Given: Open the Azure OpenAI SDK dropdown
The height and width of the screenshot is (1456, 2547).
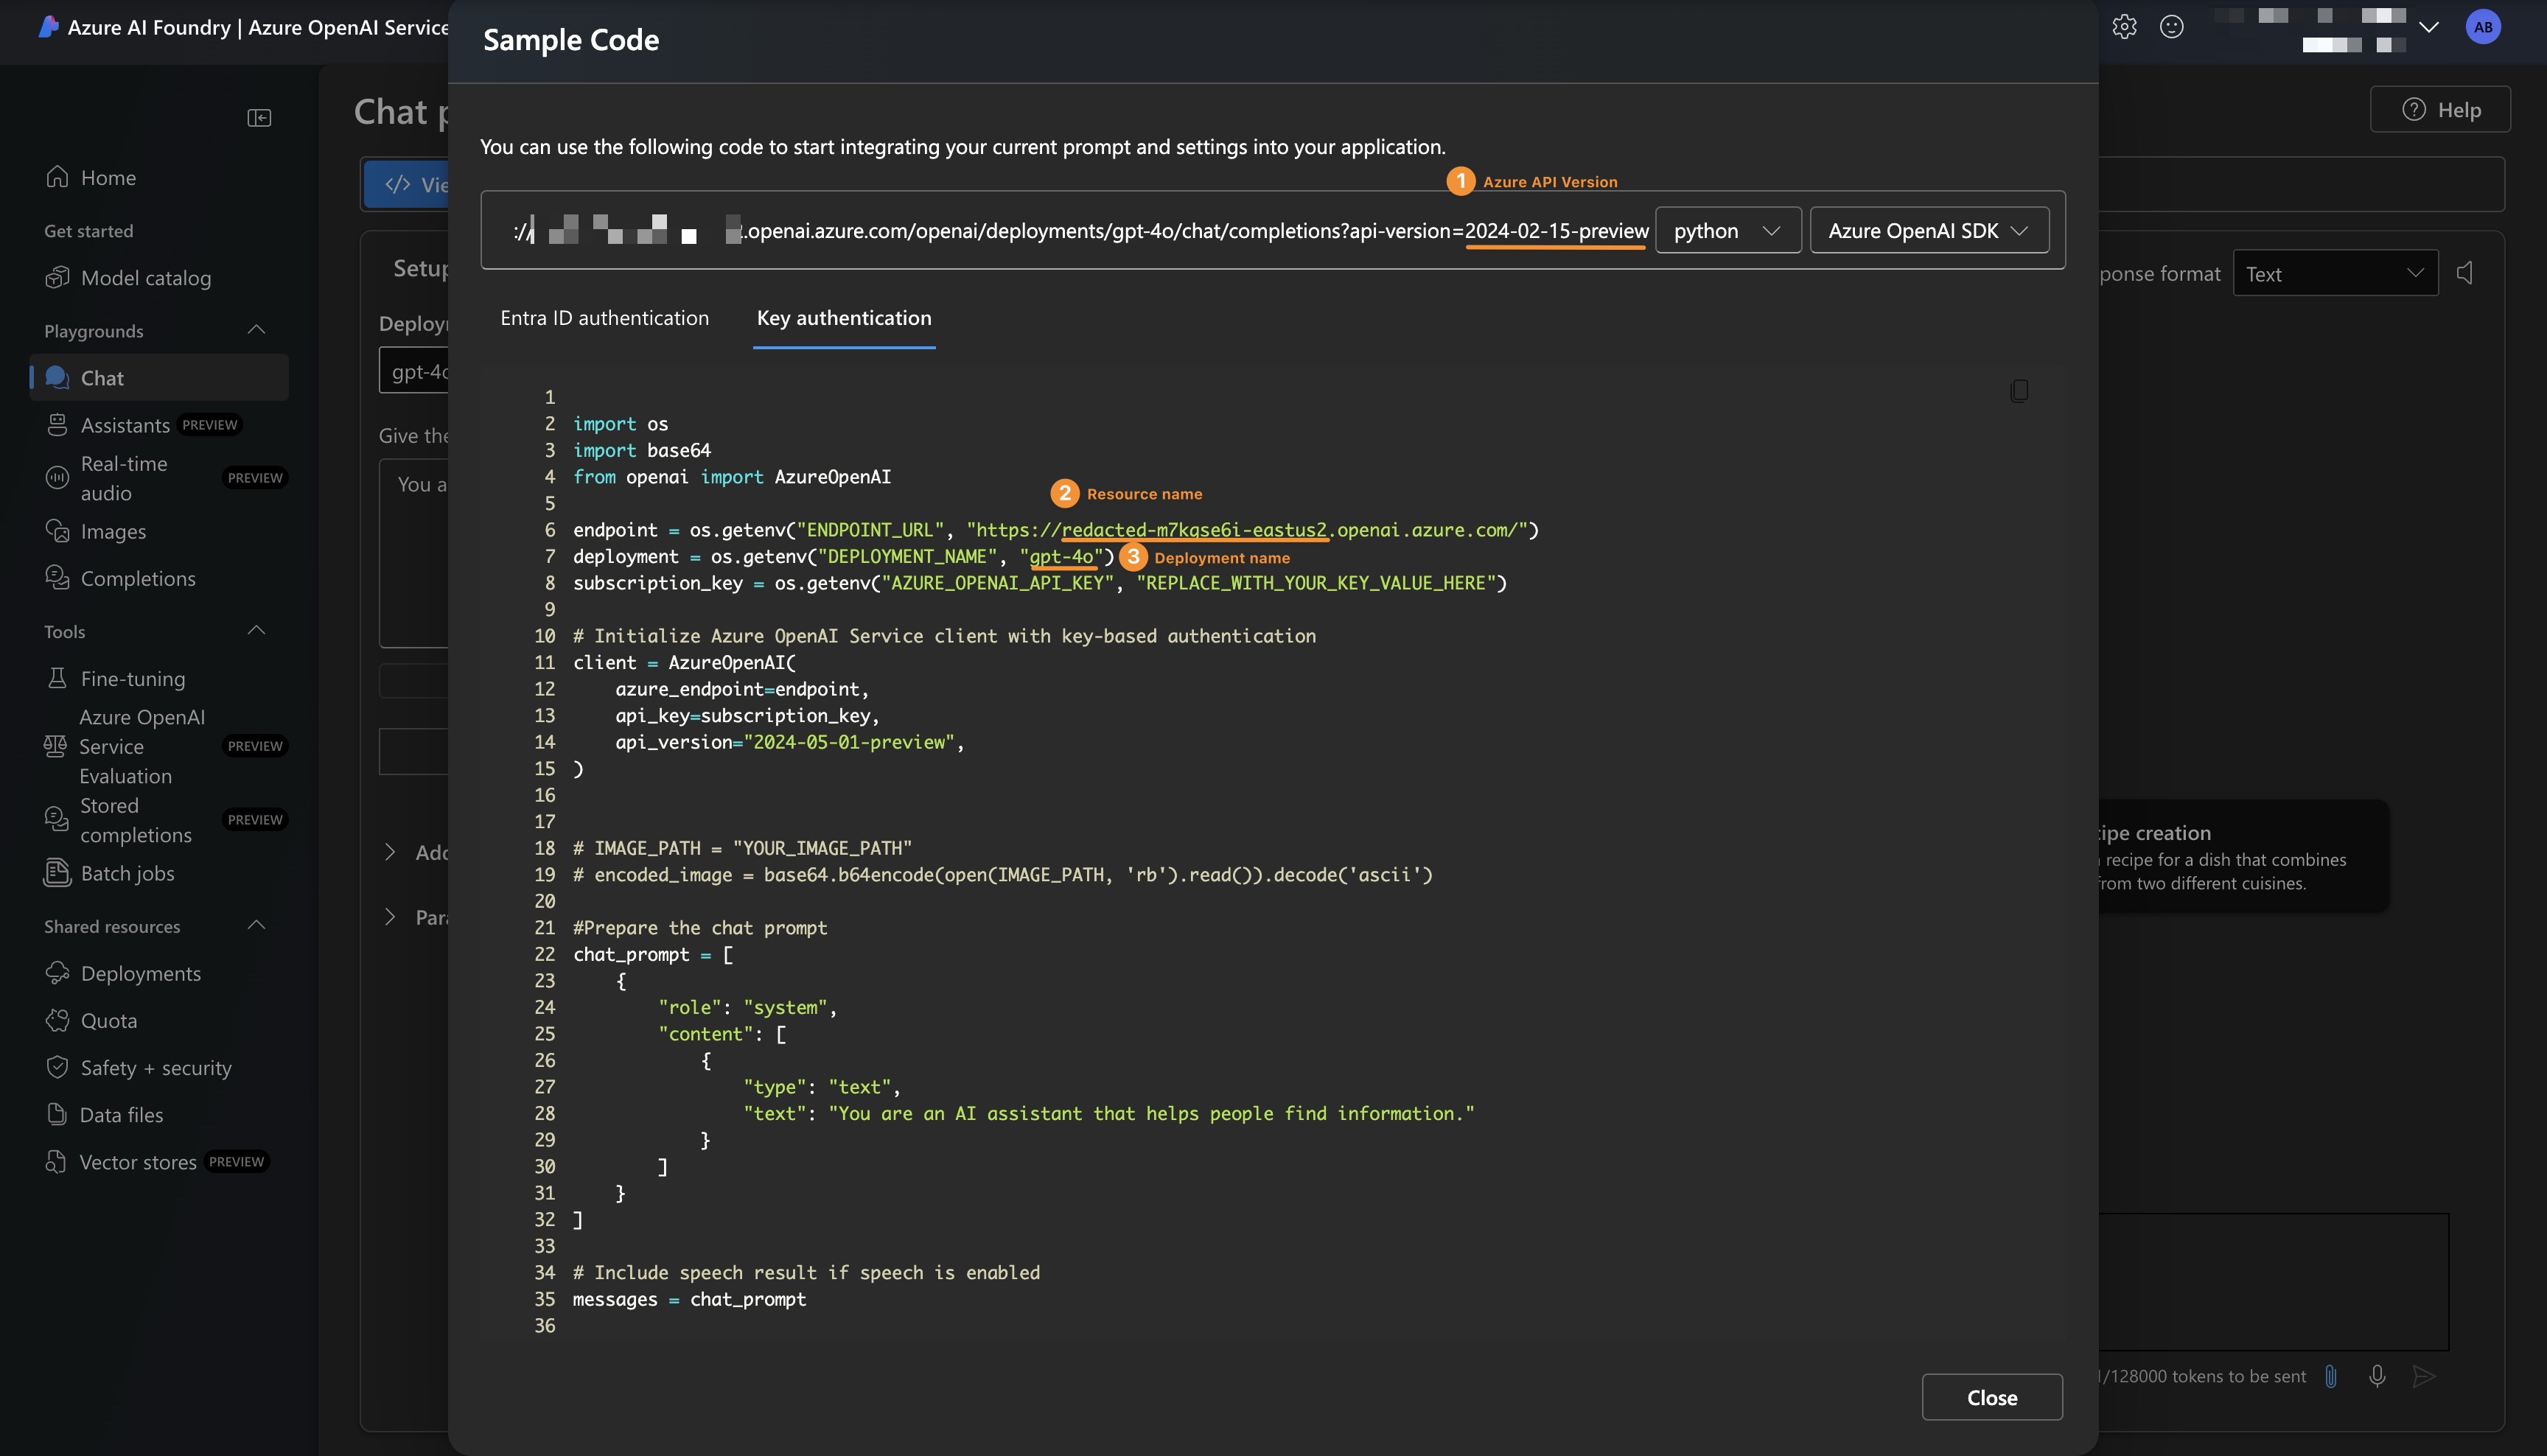Looking at the screenshot, I should click(x=1928, y=231).
